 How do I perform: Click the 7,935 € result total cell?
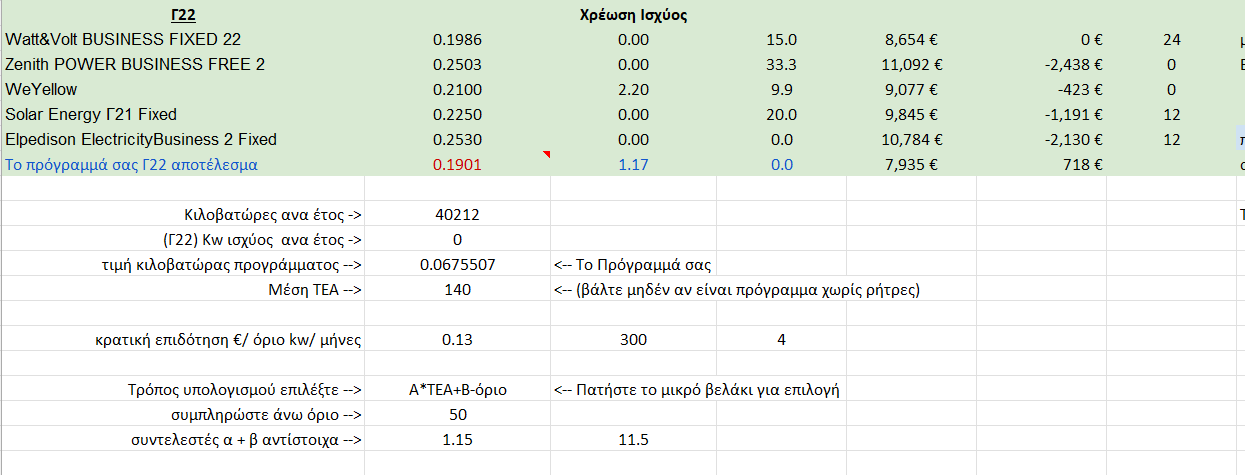(912, 165)
